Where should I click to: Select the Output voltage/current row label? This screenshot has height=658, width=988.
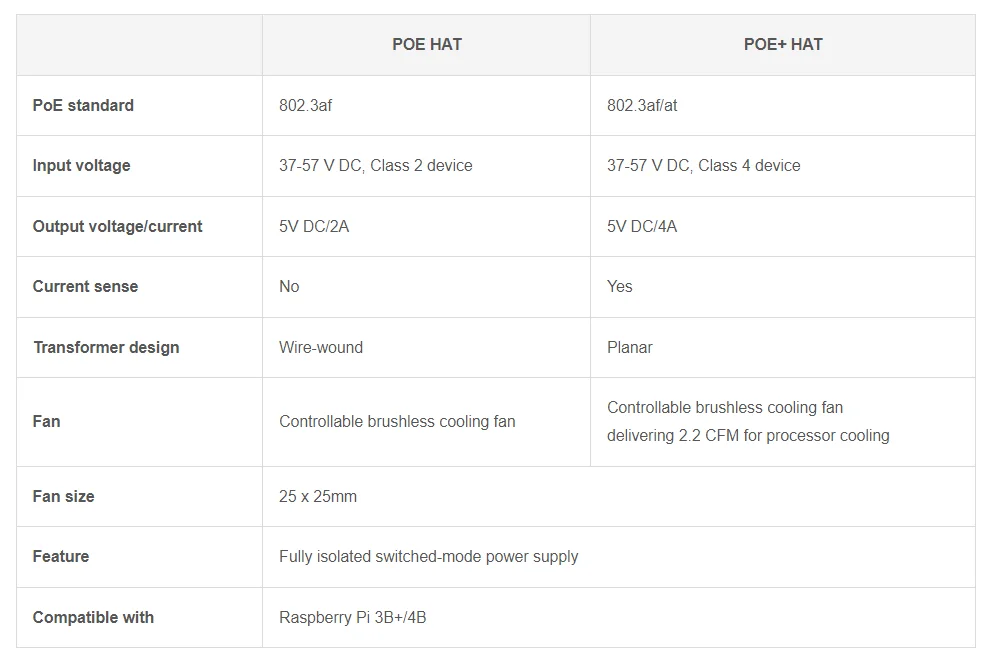click(x=117, y=226)
